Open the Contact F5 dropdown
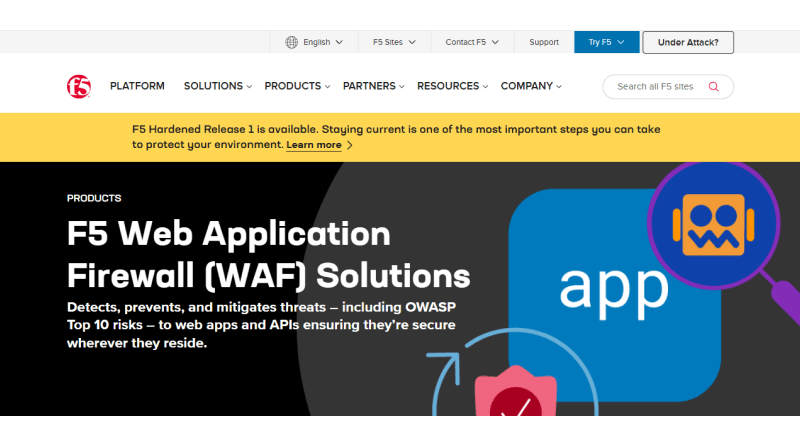This screenshot has width=800, height=445. pos(472,42)
